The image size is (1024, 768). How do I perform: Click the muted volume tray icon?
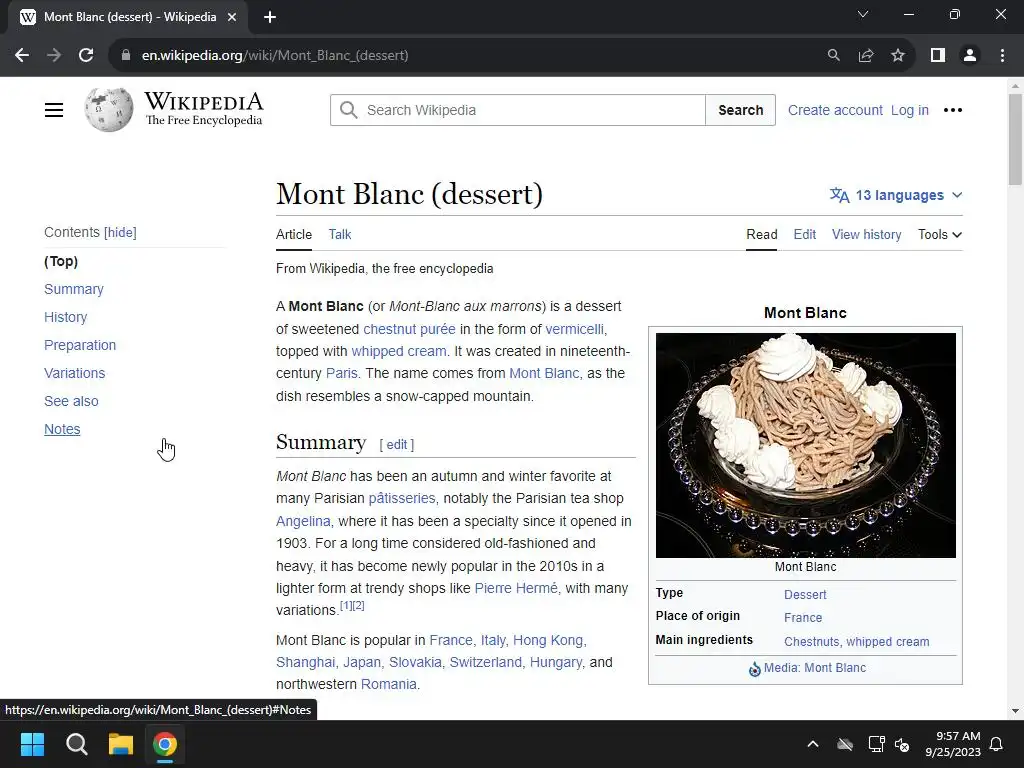903,744
